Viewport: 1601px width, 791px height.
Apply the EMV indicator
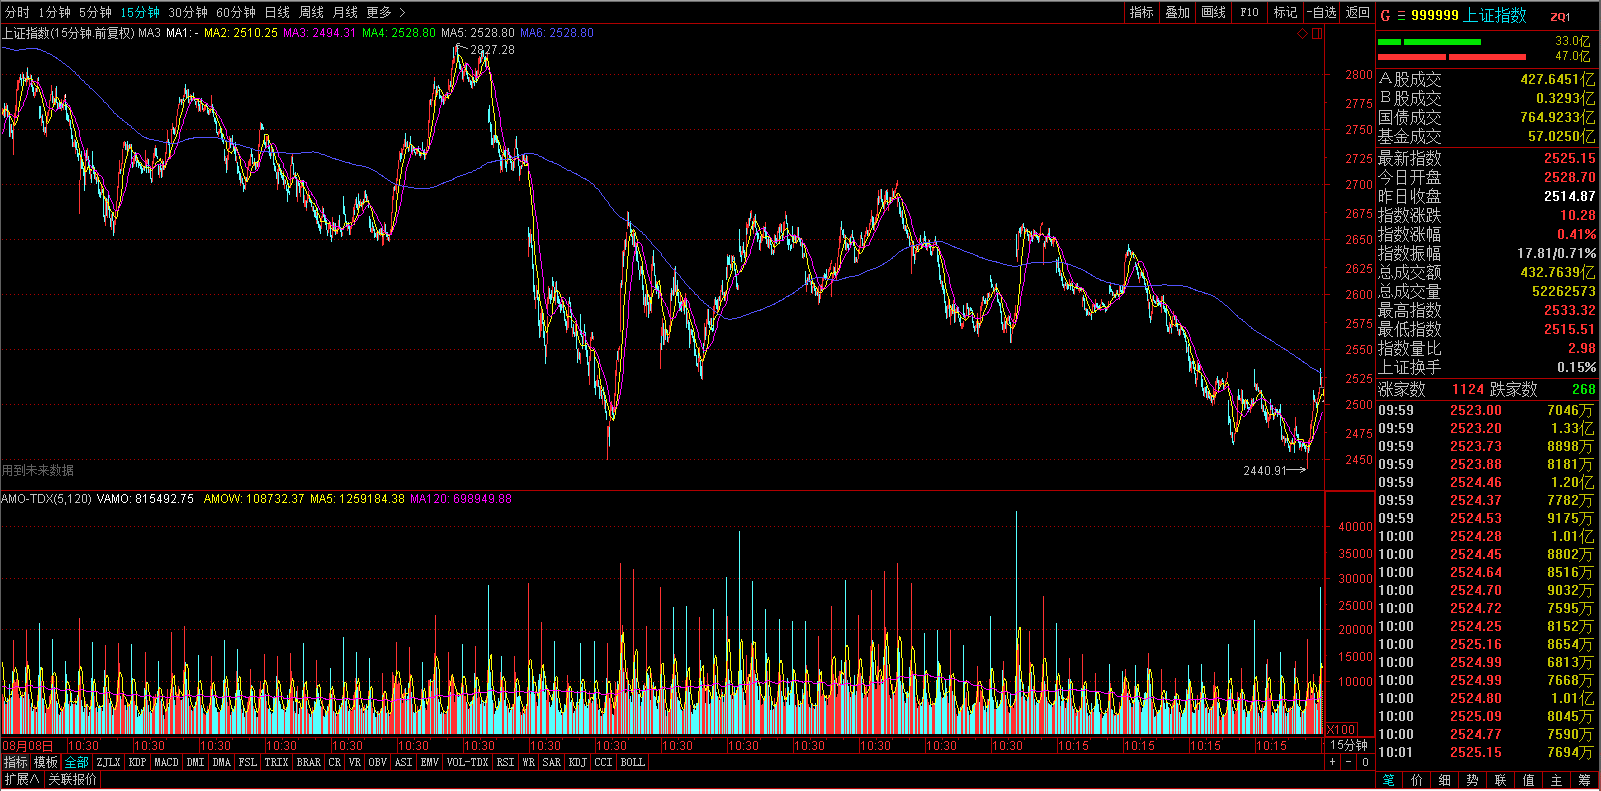[429, 762]
